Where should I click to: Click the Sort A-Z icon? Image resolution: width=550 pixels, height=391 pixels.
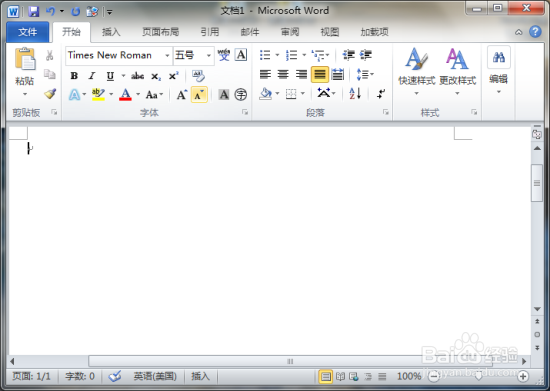(355, 94)
